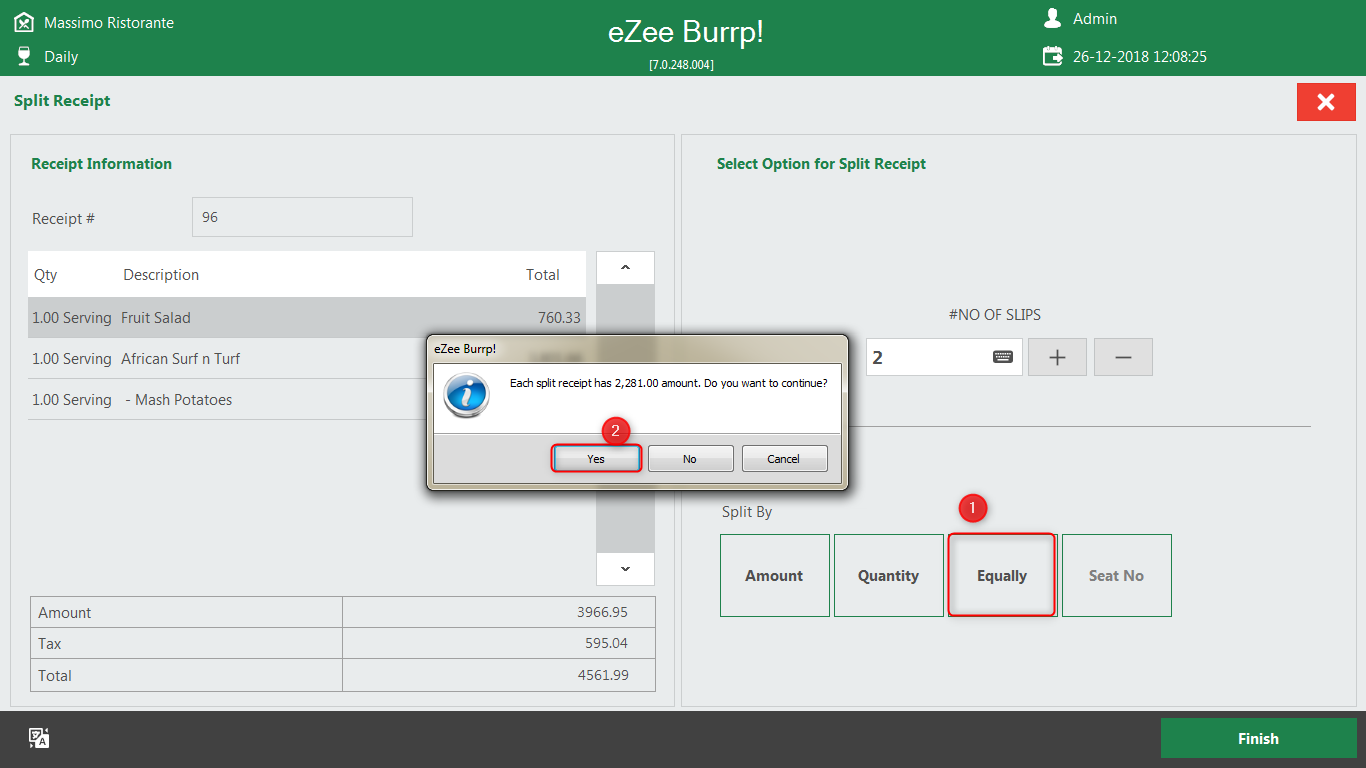Click the green Finish button
Viewport: 1366px width, 768px height.
pos(1258,738)
